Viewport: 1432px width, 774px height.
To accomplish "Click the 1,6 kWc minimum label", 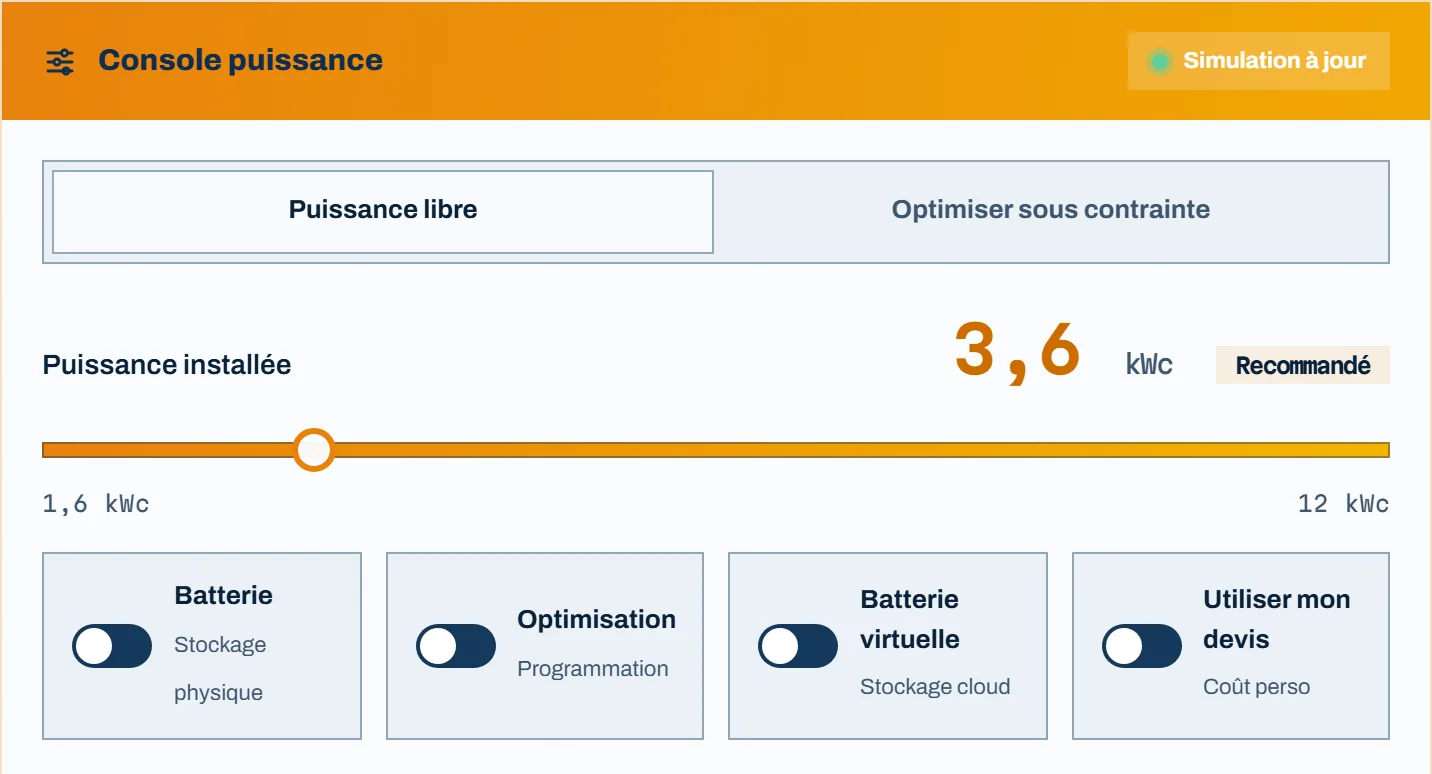I will click(x=96, y=504).
